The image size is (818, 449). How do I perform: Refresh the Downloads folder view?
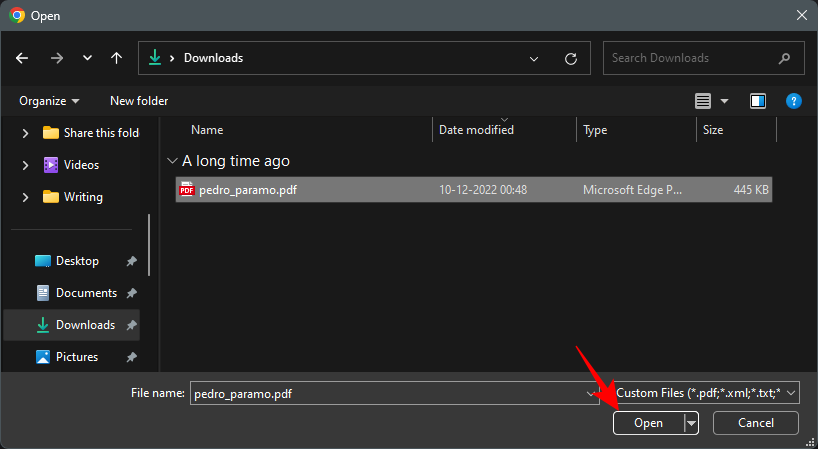coord(571,58)
